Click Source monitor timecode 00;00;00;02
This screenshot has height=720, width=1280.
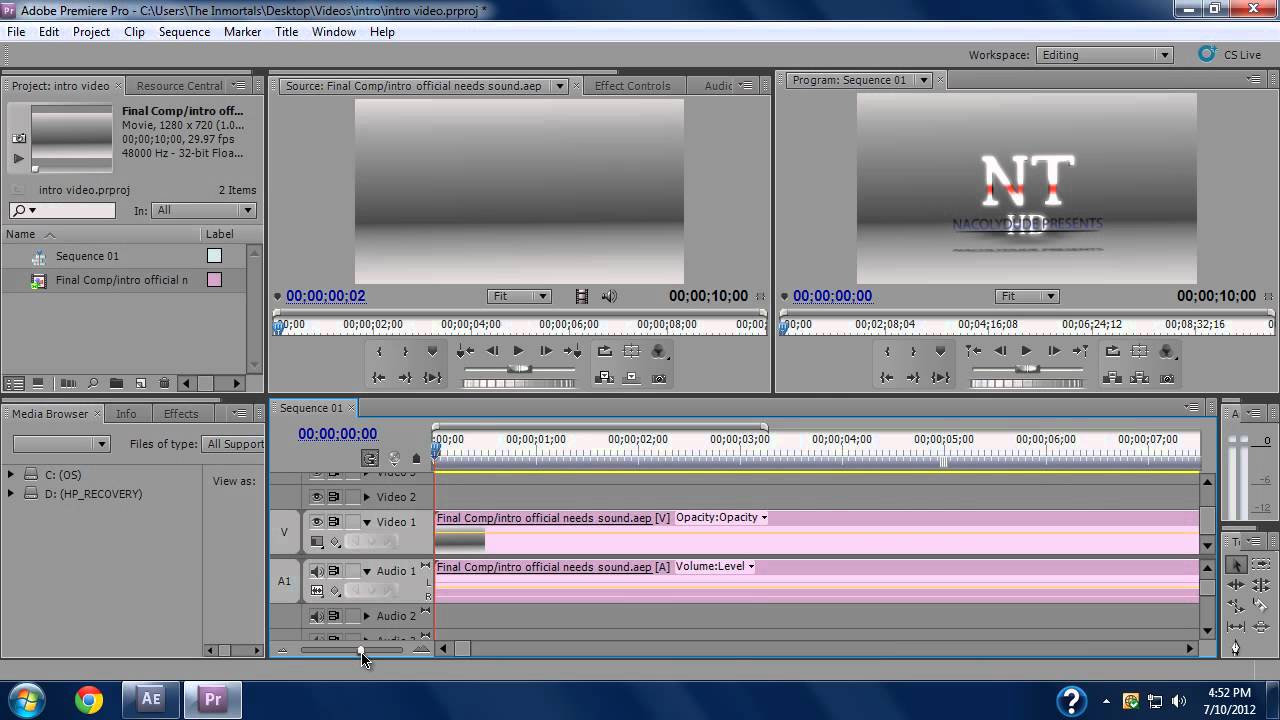(x=326, y=296)
